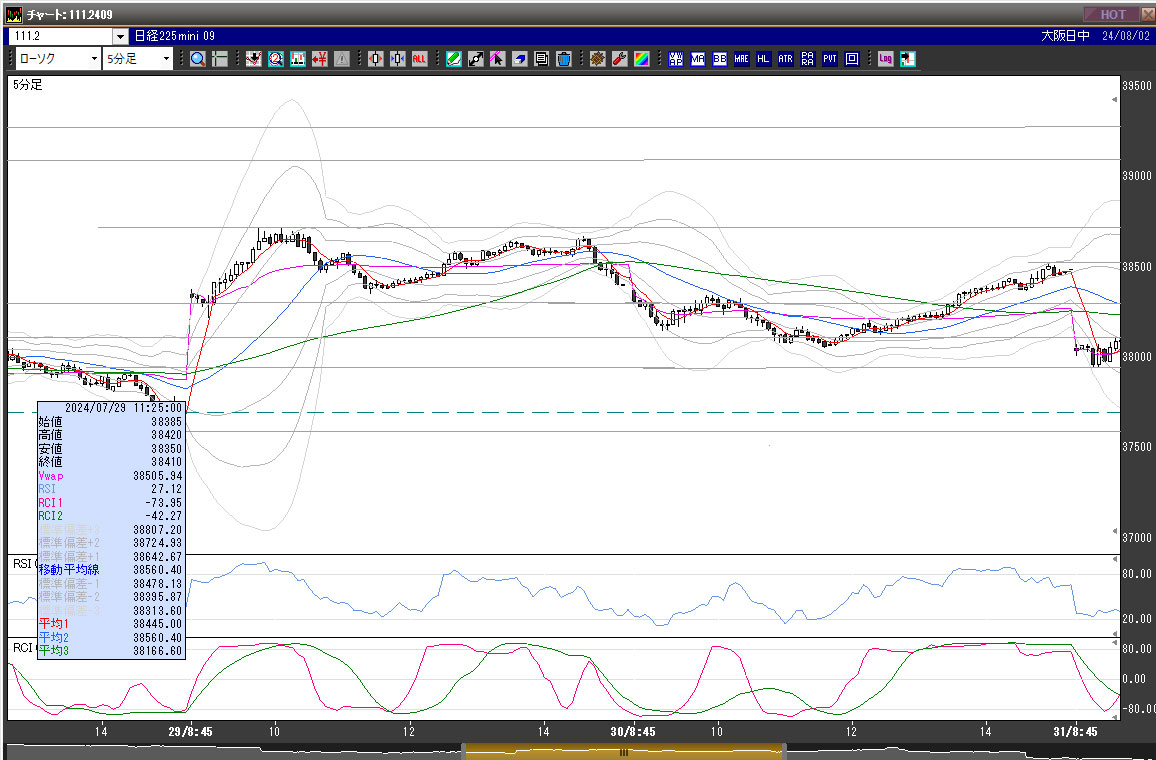Click the HOT button in title bar

1112,14
